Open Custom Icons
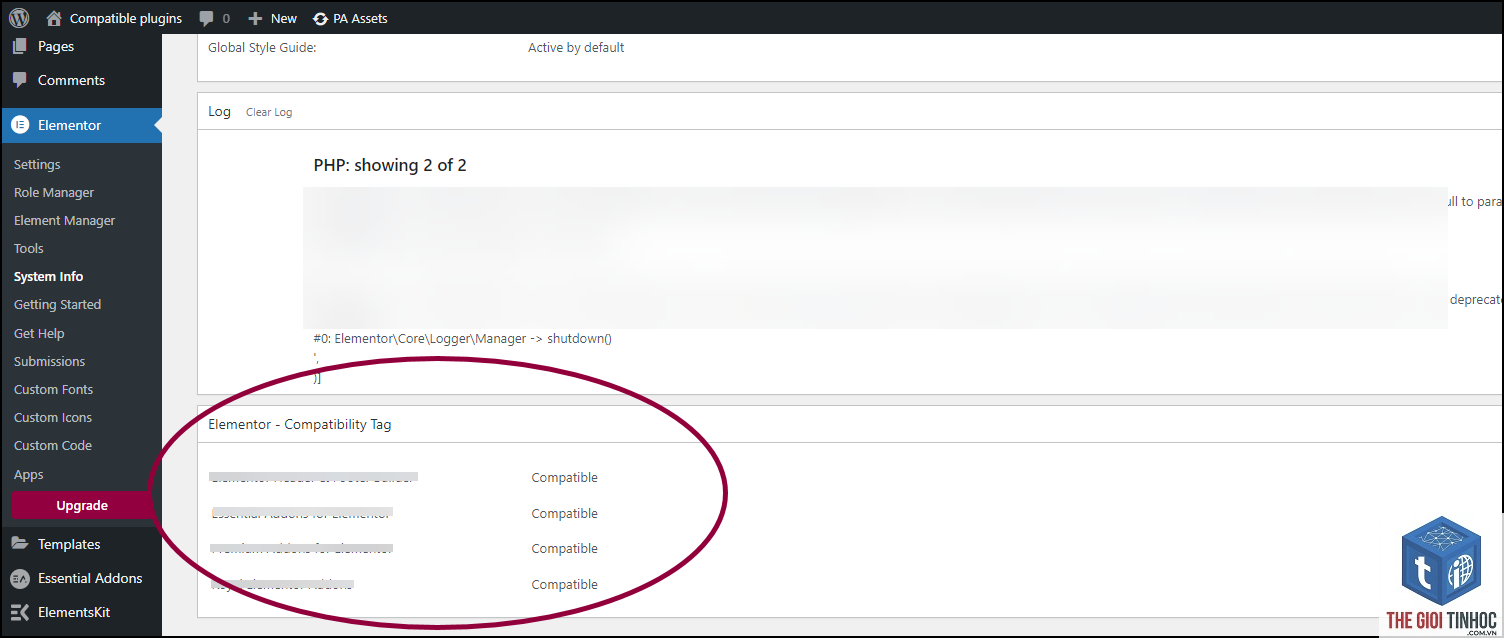 [x=53, y=417]
